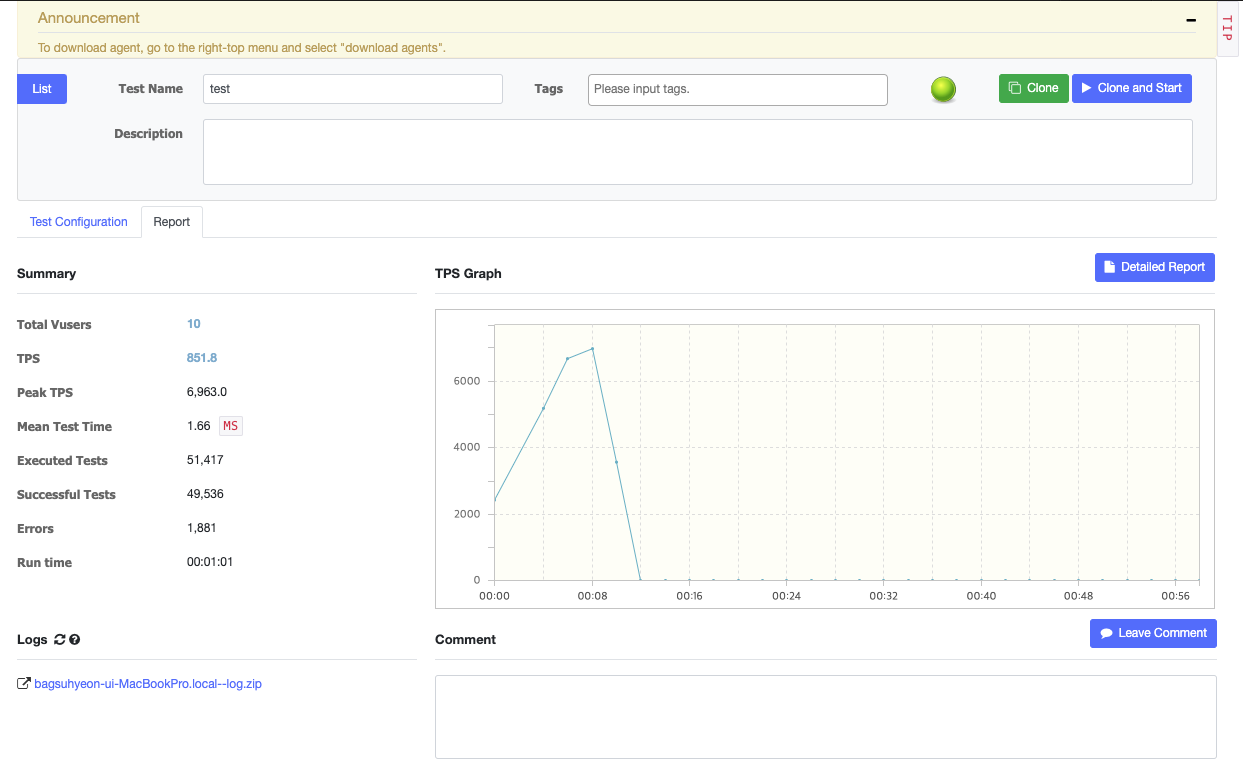Screen dimensions: 1243x775
Task: Select the Executed Tests value 51,417
Action: (205, 460)
